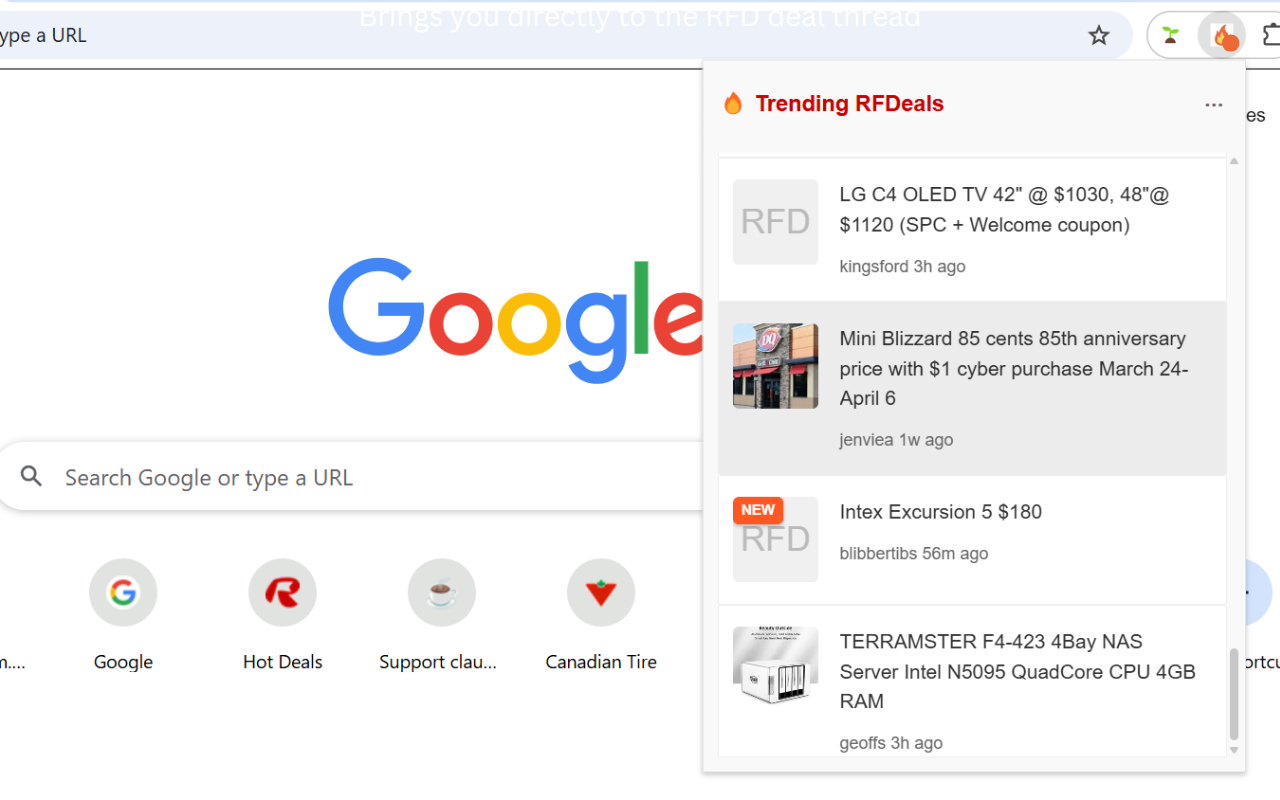Open the TERRAMSTER F4-423 NAS deal

[972, 681]
